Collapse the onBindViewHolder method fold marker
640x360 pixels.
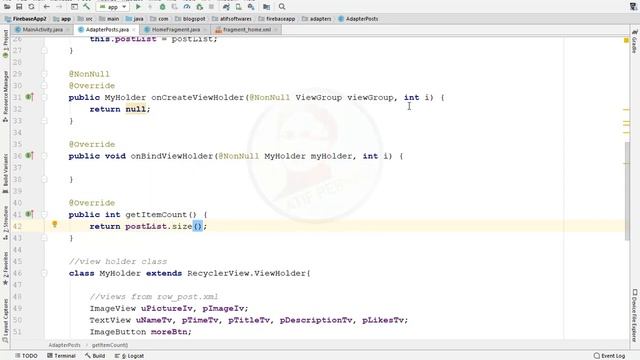[x=44, y=156]
